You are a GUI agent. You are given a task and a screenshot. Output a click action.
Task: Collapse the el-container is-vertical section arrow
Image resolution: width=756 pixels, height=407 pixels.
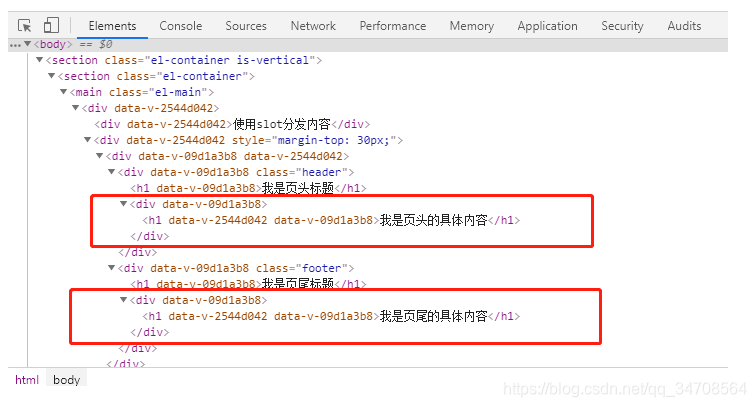coord(40,60)
